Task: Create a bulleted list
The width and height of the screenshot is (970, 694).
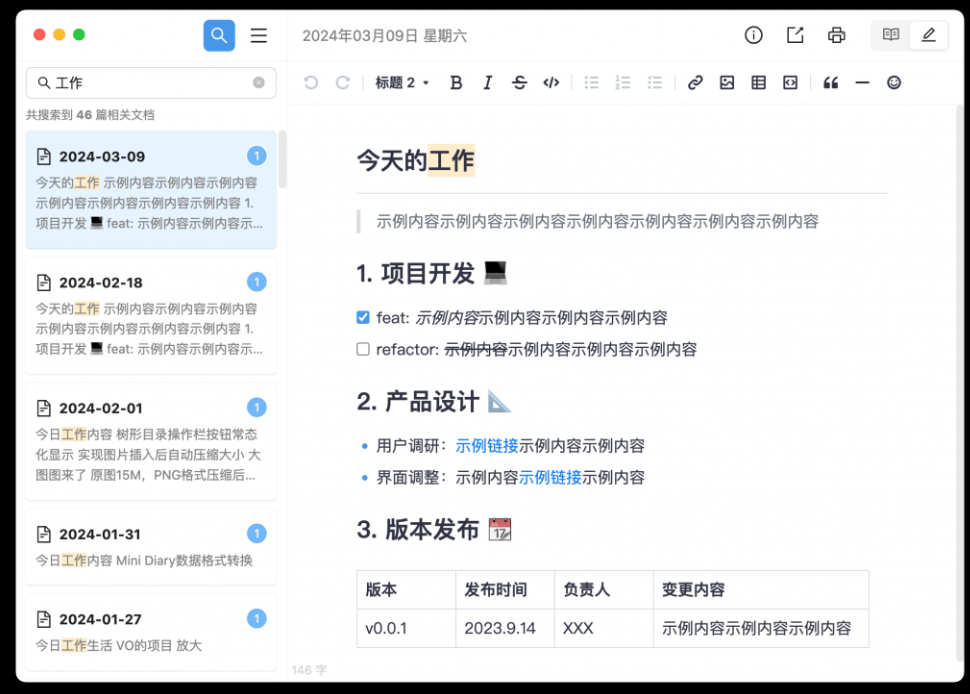Action: point(591,82)
